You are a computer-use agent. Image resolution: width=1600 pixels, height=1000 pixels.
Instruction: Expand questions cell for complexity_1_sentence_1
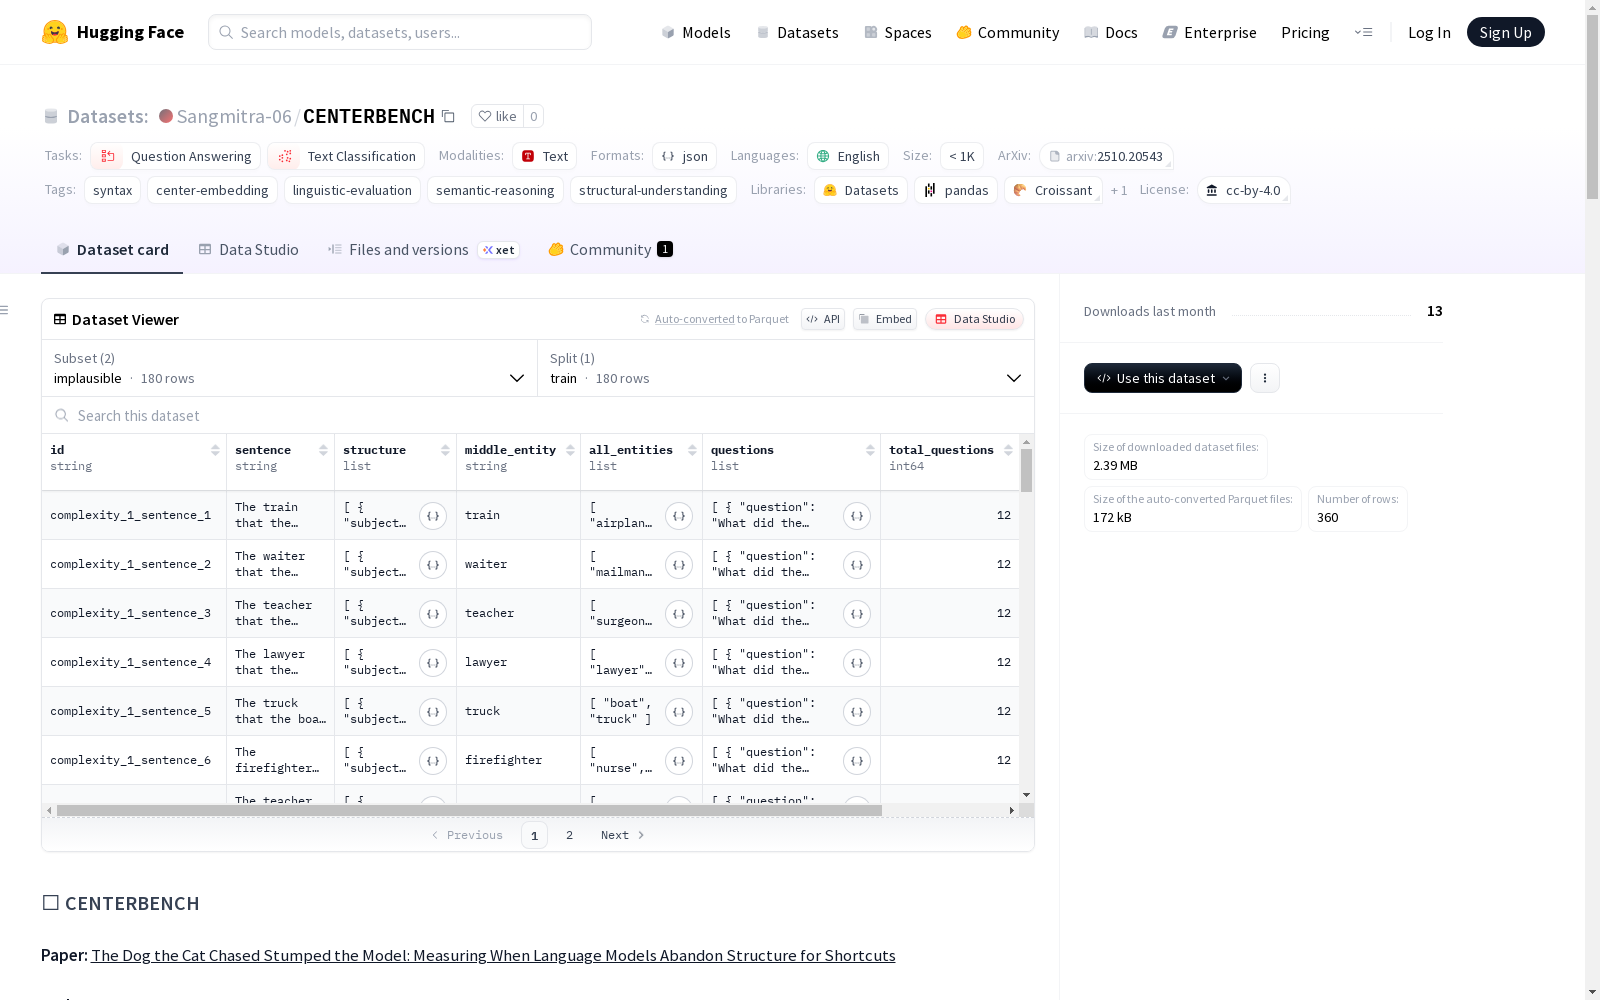(x=857, y=516)
